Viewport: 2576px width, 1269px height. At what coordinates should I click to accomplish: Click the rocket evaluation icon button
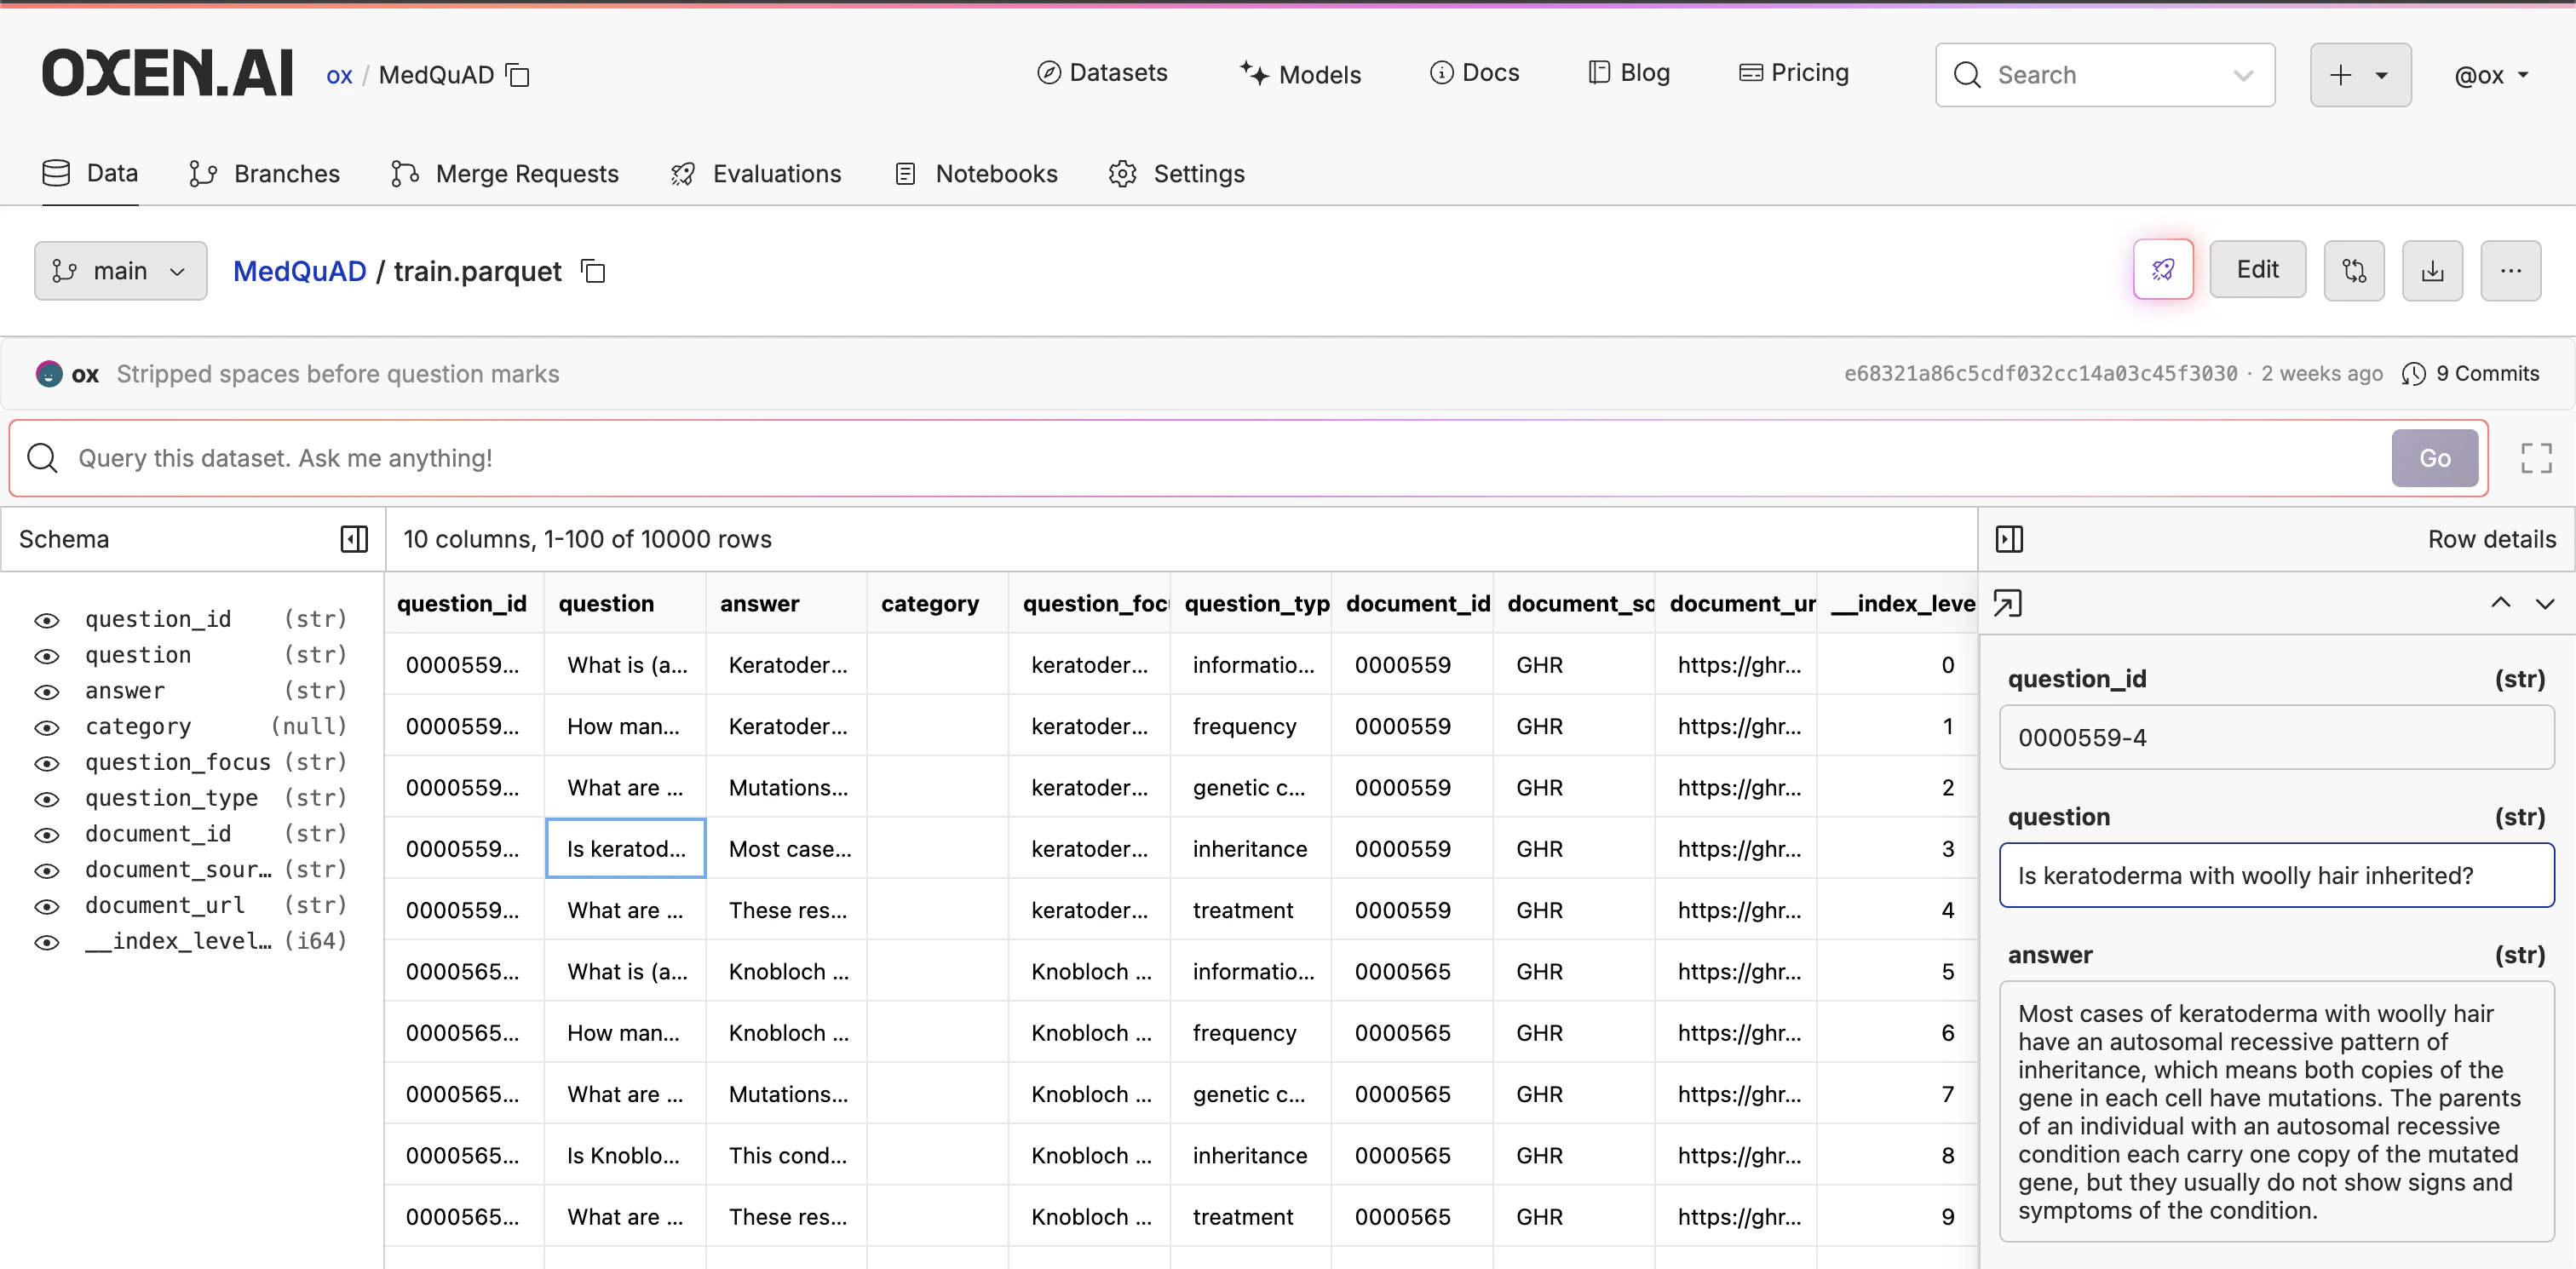(2163, 270)
